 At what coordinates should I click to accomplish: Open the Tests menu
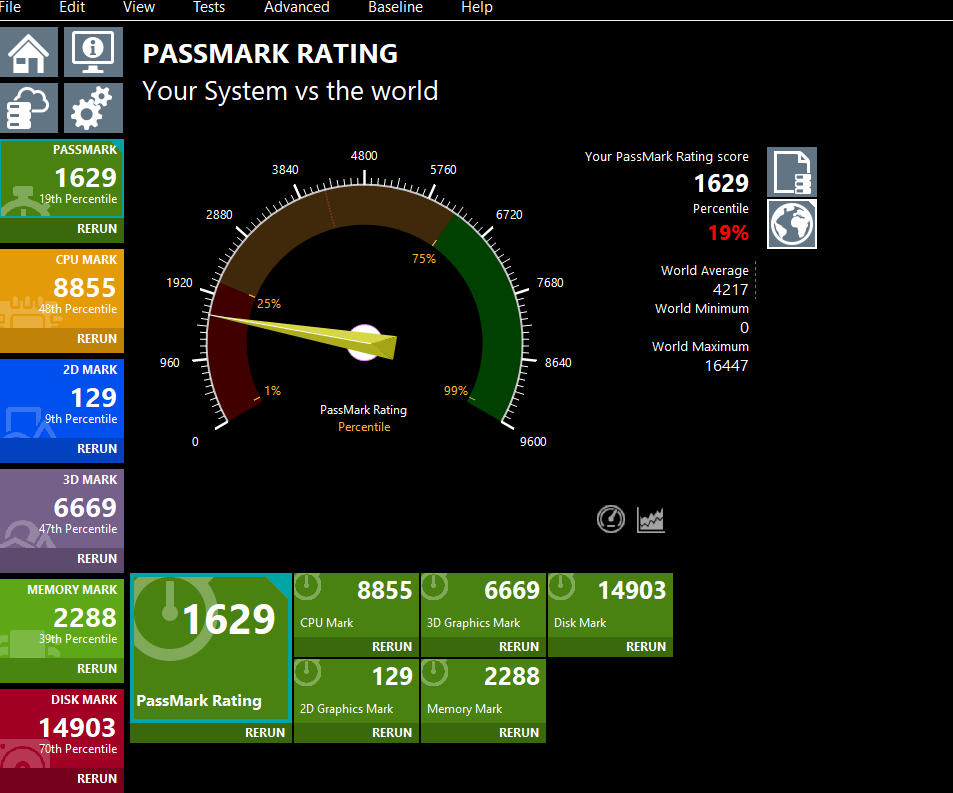[x=208, y=7]
